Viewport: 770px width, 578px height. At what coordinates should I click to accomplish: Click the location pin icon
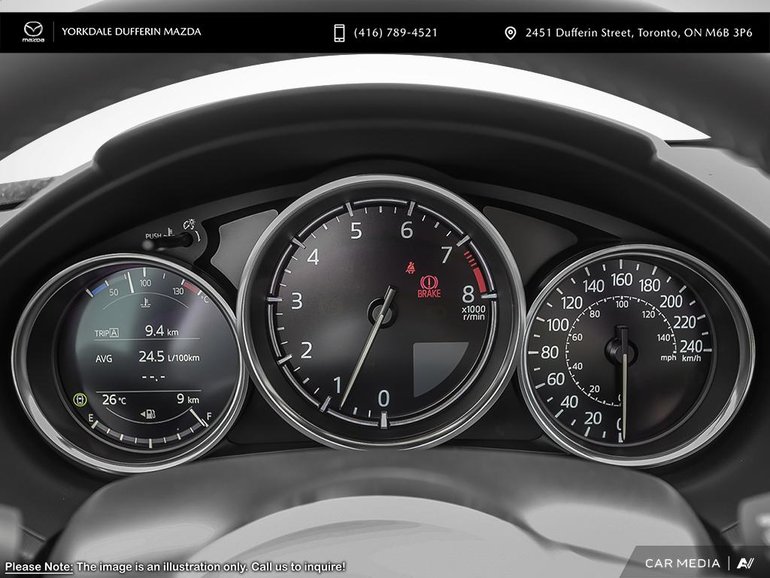[511, 33]
